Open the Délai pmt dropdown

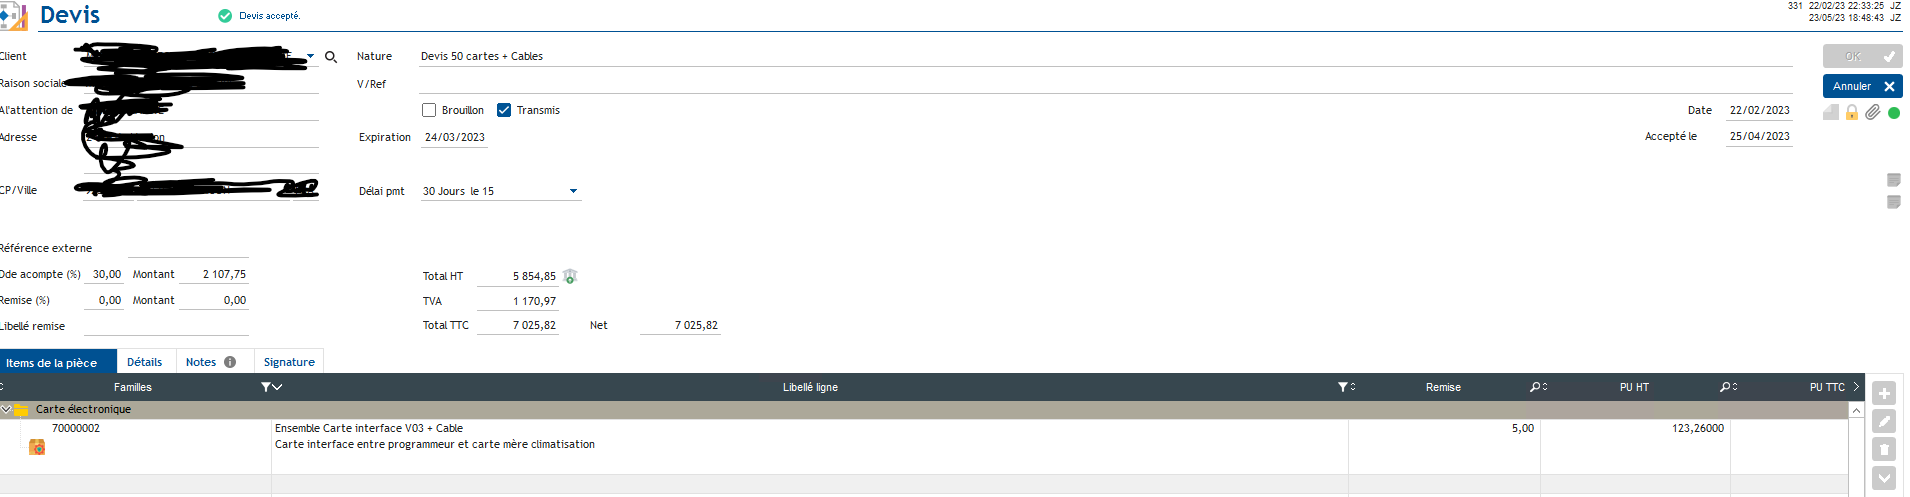pyautogui.click(x=573, y=191)
